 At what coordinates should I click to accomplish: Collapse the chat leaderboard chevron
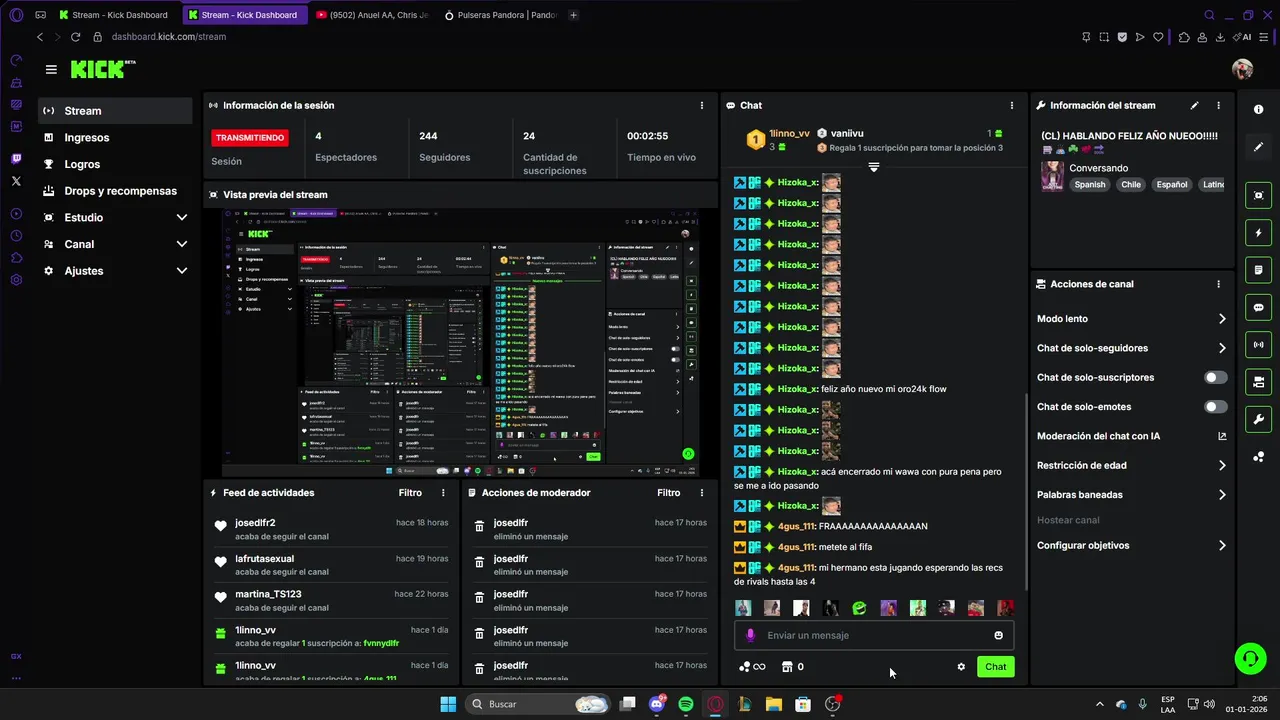pyautogui.click(x=873, y=167)
